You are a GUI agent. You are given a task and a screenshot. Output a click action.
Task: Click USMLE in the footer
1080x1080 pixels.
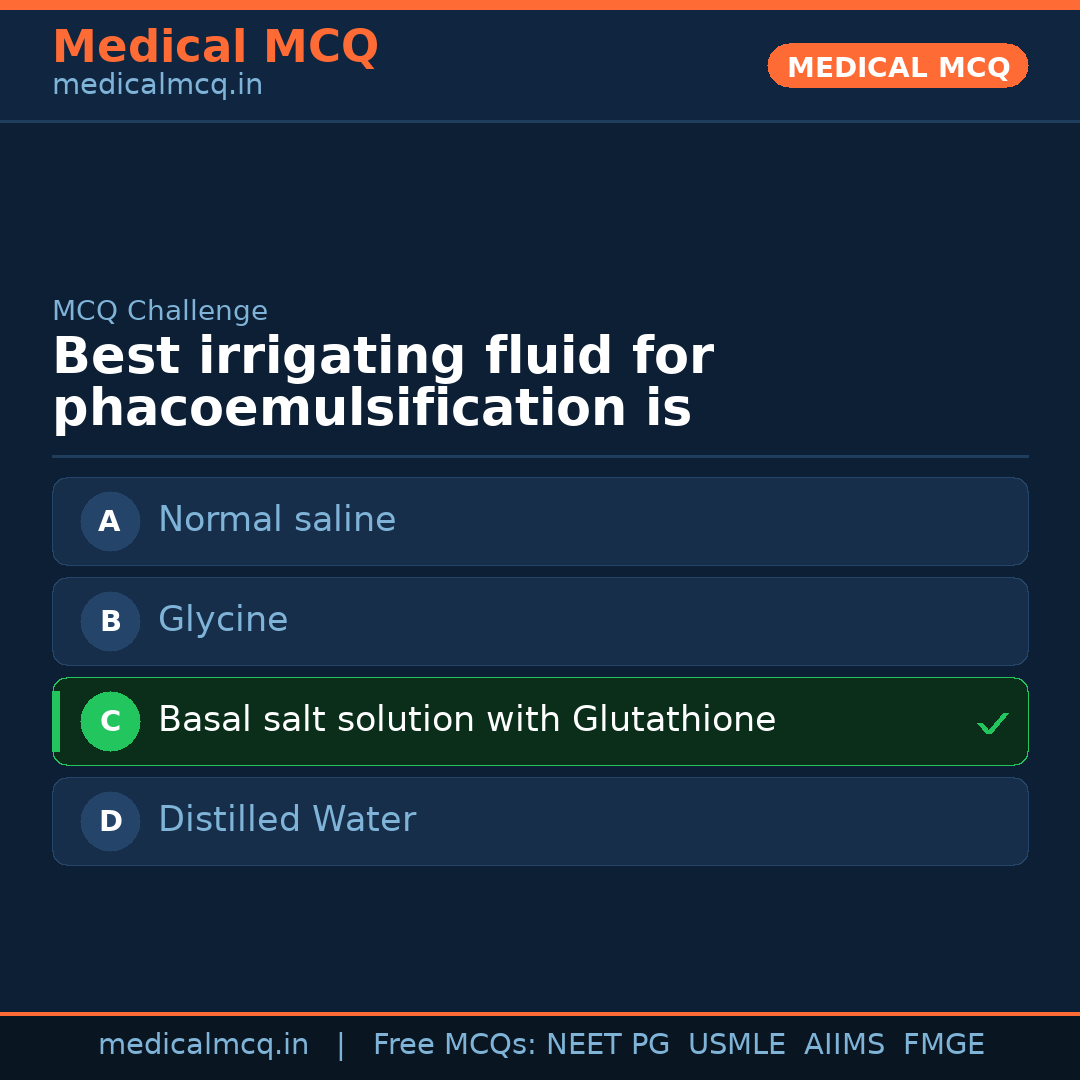736,1045
